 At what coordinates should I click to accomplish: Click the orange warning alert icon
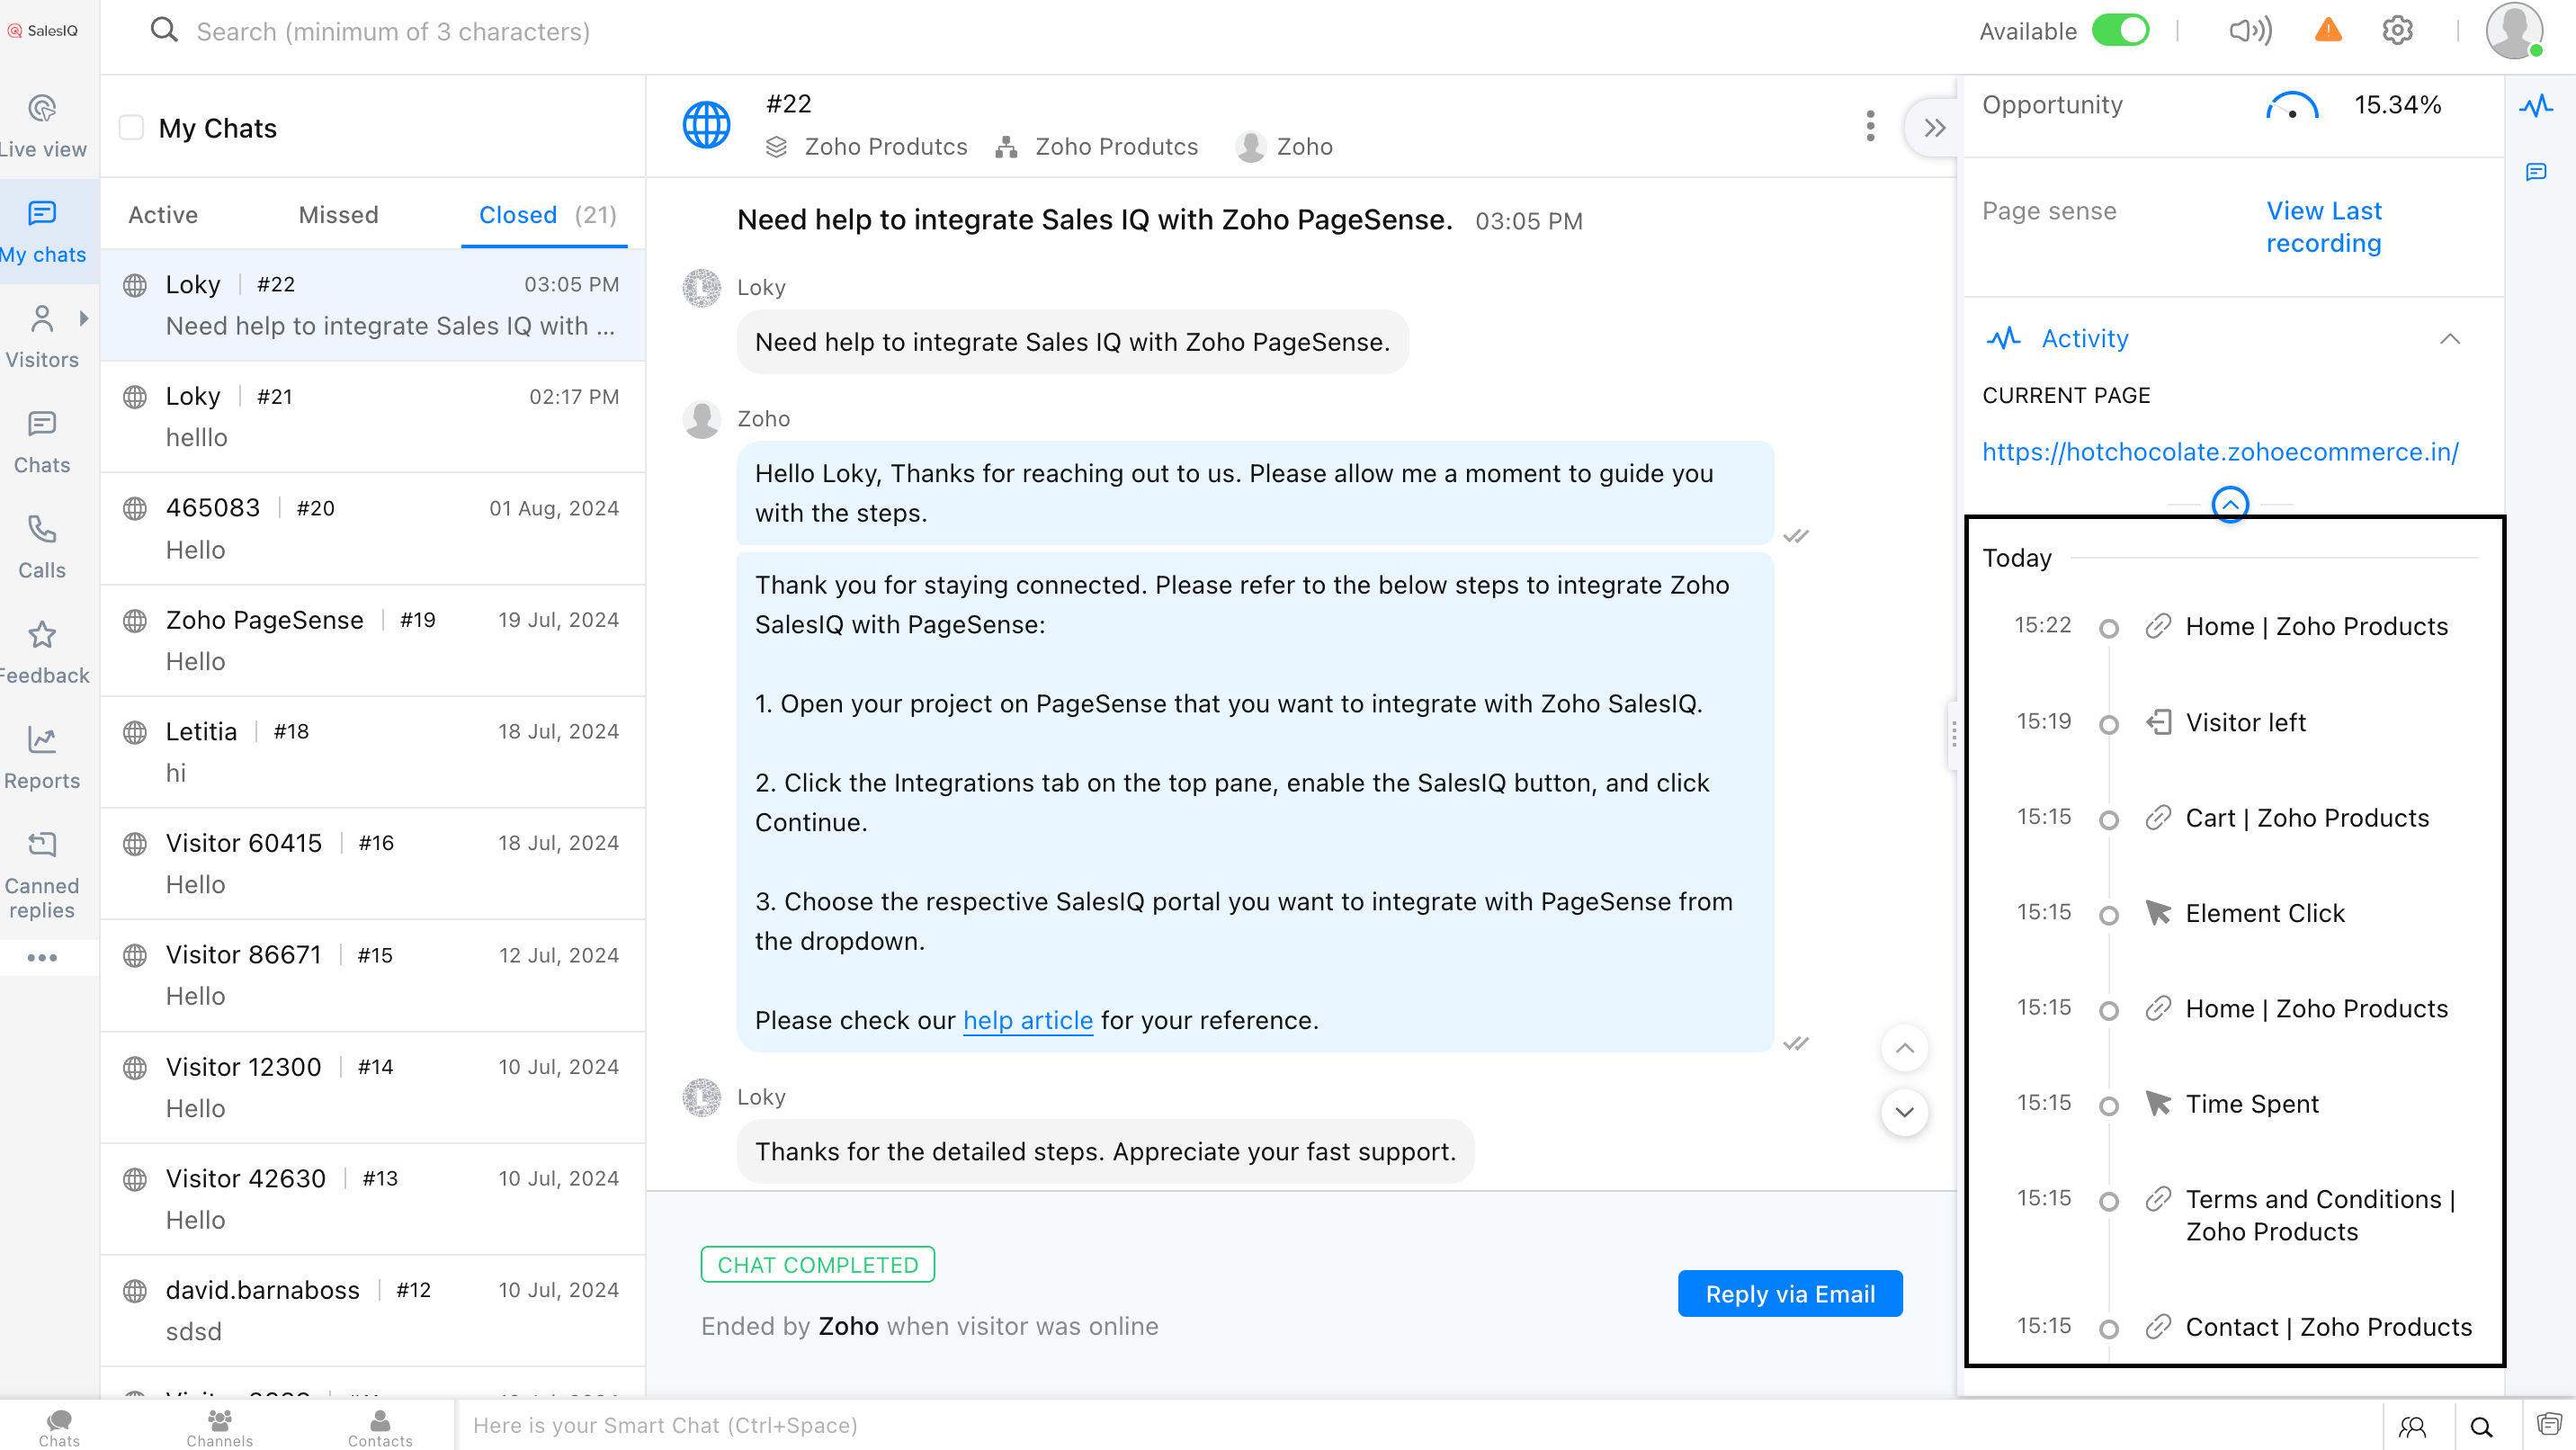(x=2328, y=30)
